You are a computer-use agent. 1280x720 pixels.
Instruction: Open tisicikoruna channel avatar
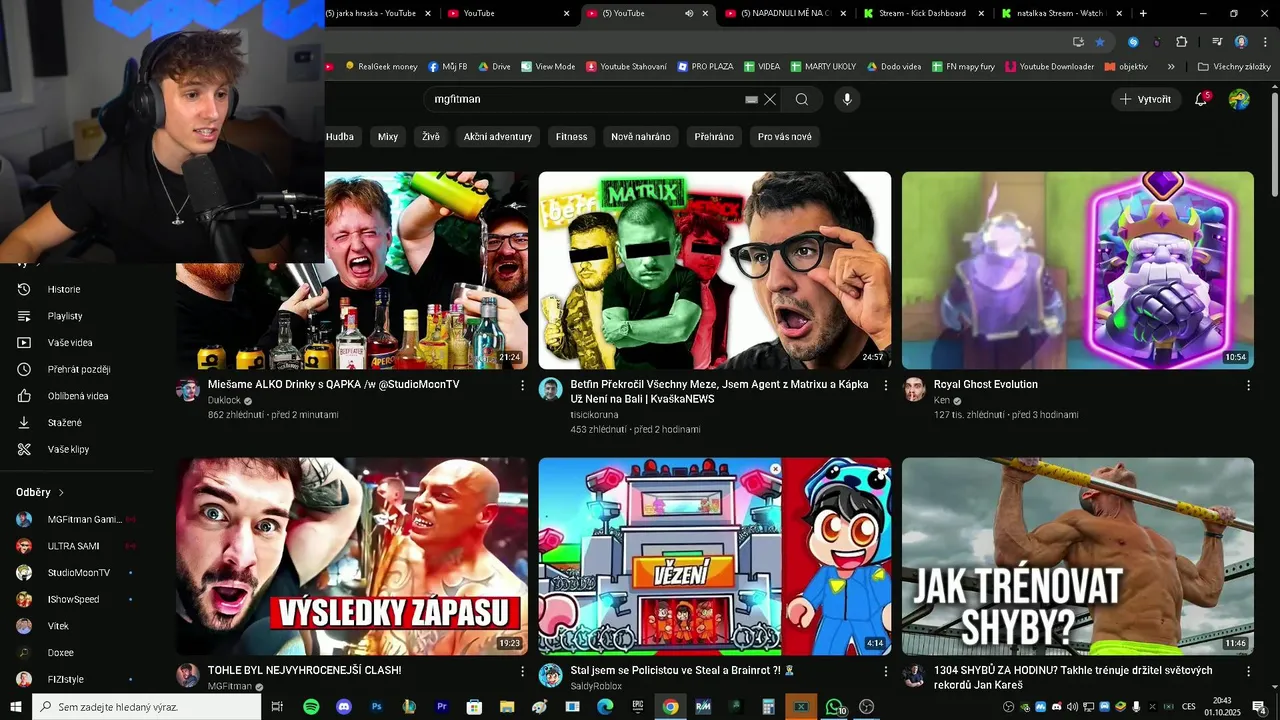(x=550, y=390)
